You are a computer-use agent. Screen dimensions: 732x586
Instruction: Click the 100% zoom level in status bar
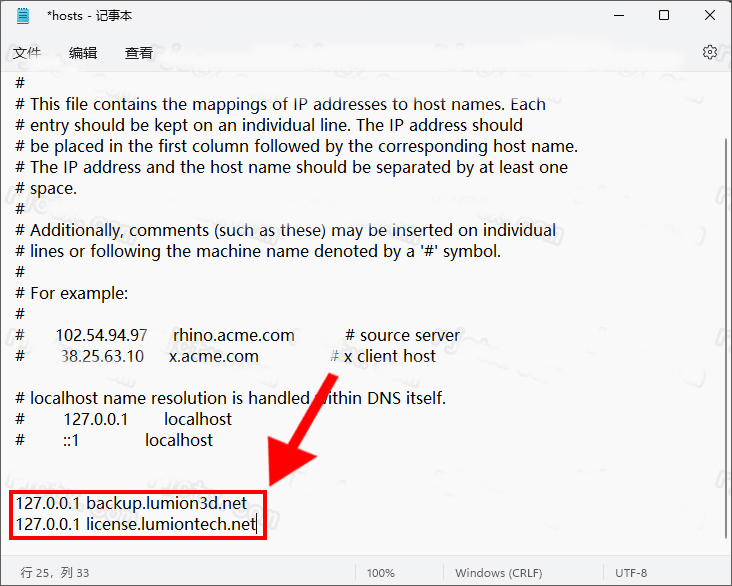[380, 573]
